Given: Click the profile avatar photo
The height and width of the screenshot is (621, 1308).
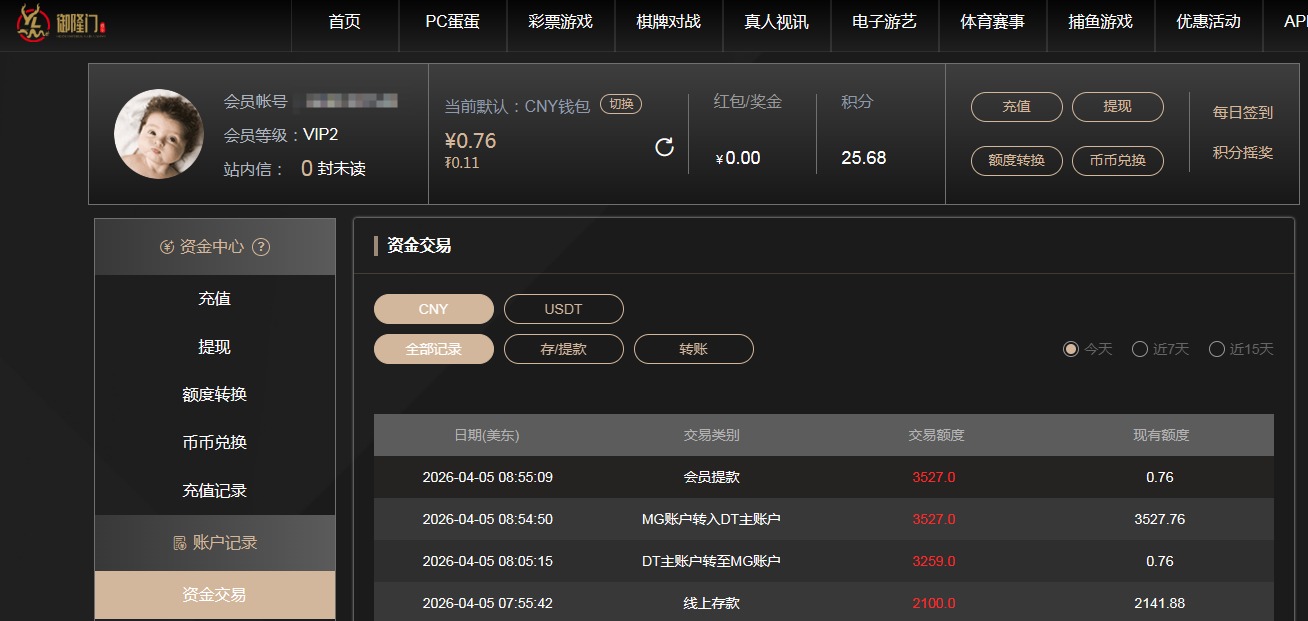Looking at the screenshot, I should click(x=158, y=133).
